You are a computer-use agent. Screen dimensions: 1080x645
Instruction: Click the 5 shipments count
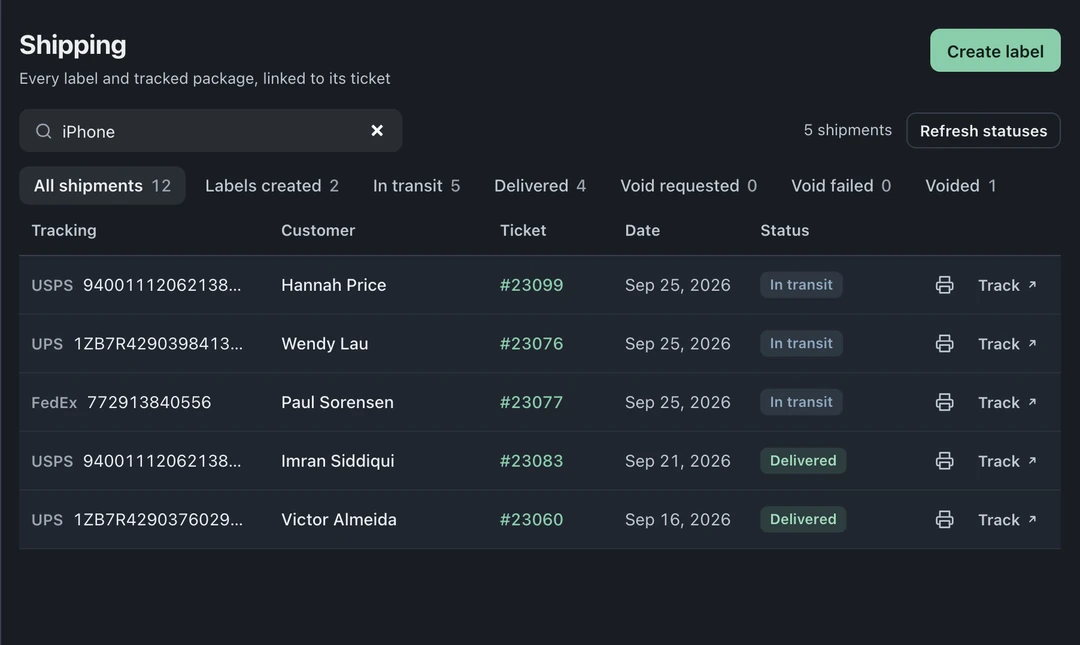tap(847, 130)
